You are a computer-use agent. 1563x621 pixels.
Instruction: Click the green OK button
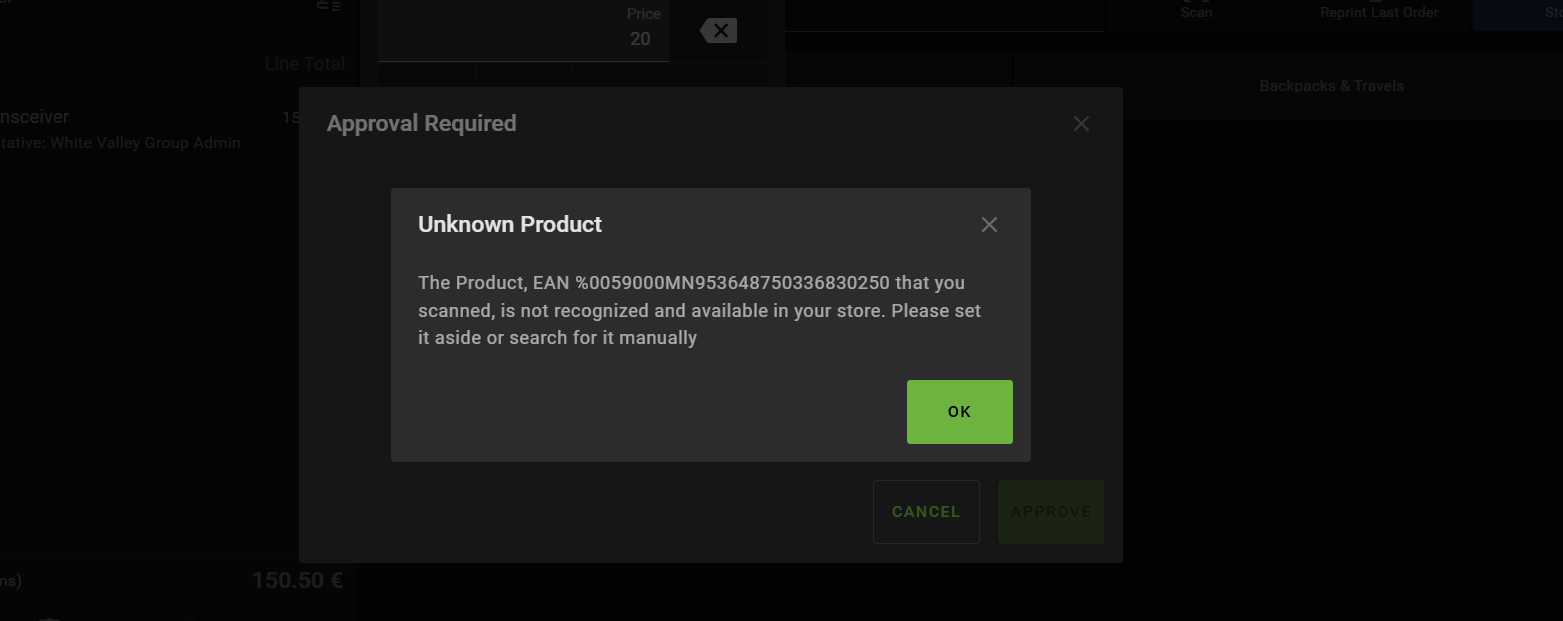[x=959, y=411]
